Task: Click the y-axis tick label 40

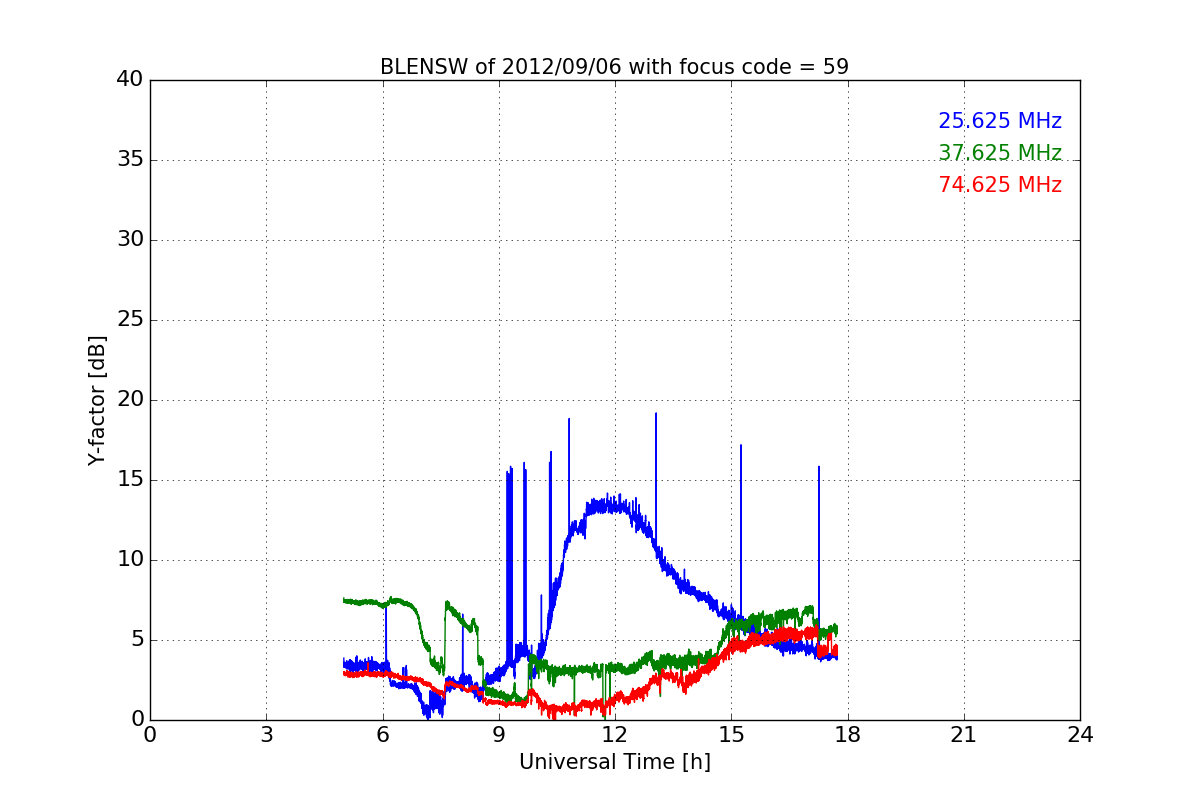Action: pos(129,80)
